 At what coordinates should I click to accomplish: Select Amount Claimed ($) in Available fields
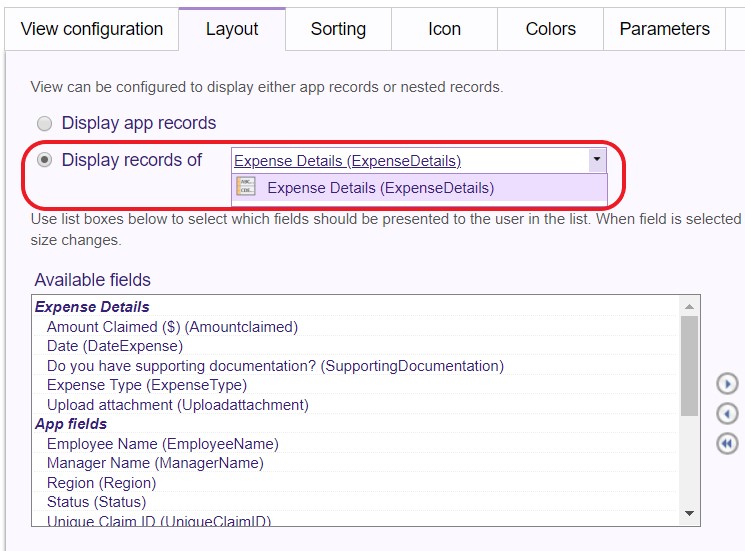click(x=172, y=327)
